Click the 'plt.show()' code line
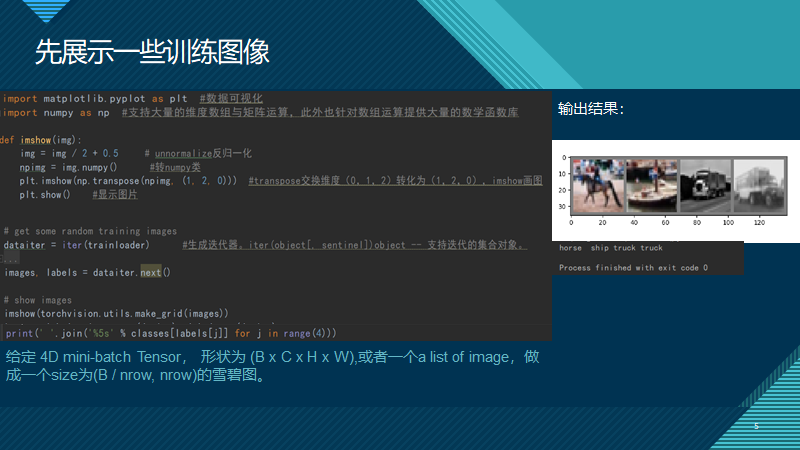800x450 pixels. (x=45, y=194)
